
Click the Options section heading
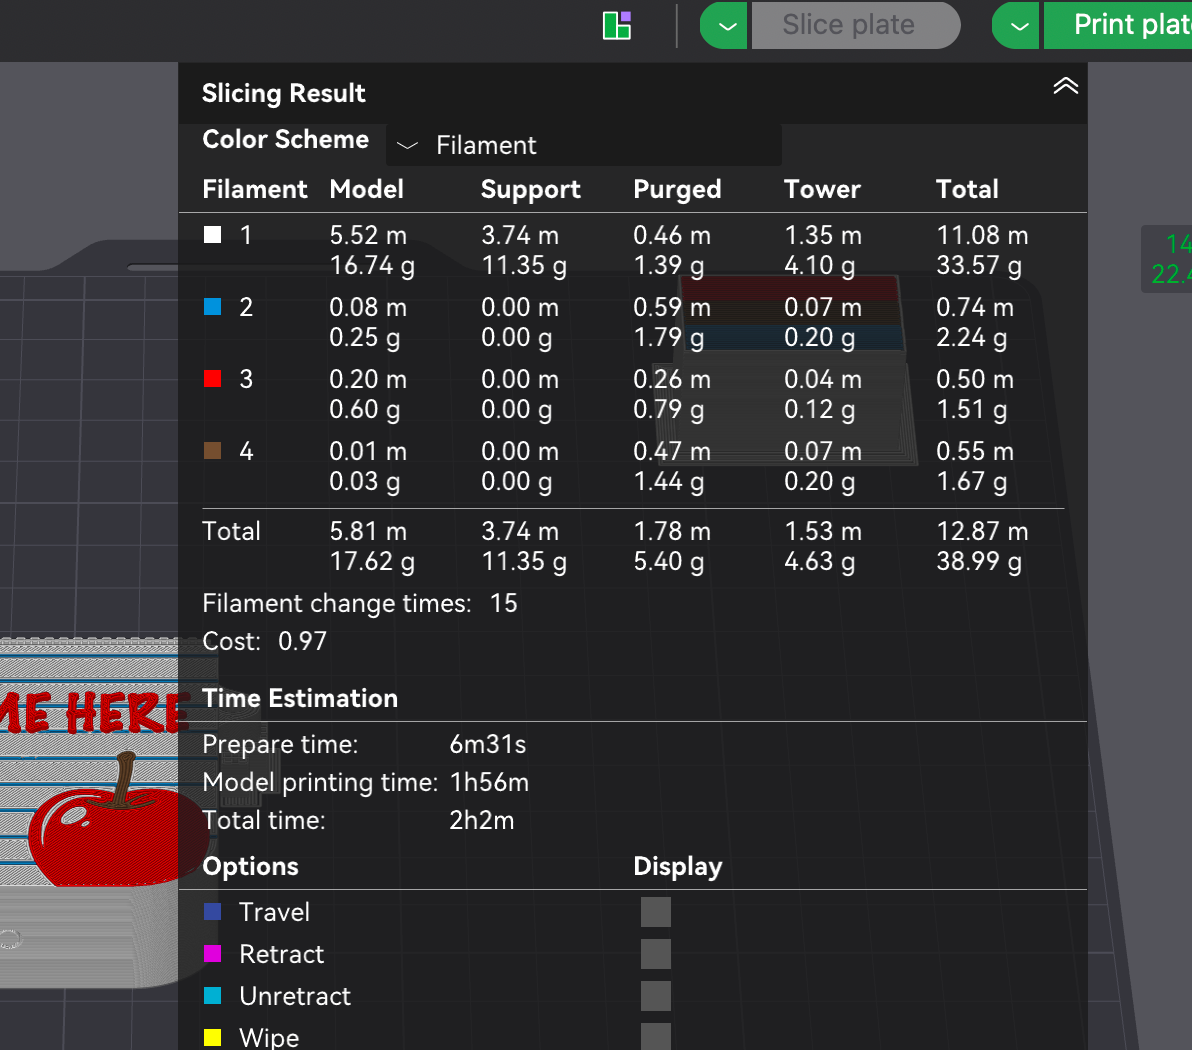click(250, 866)
